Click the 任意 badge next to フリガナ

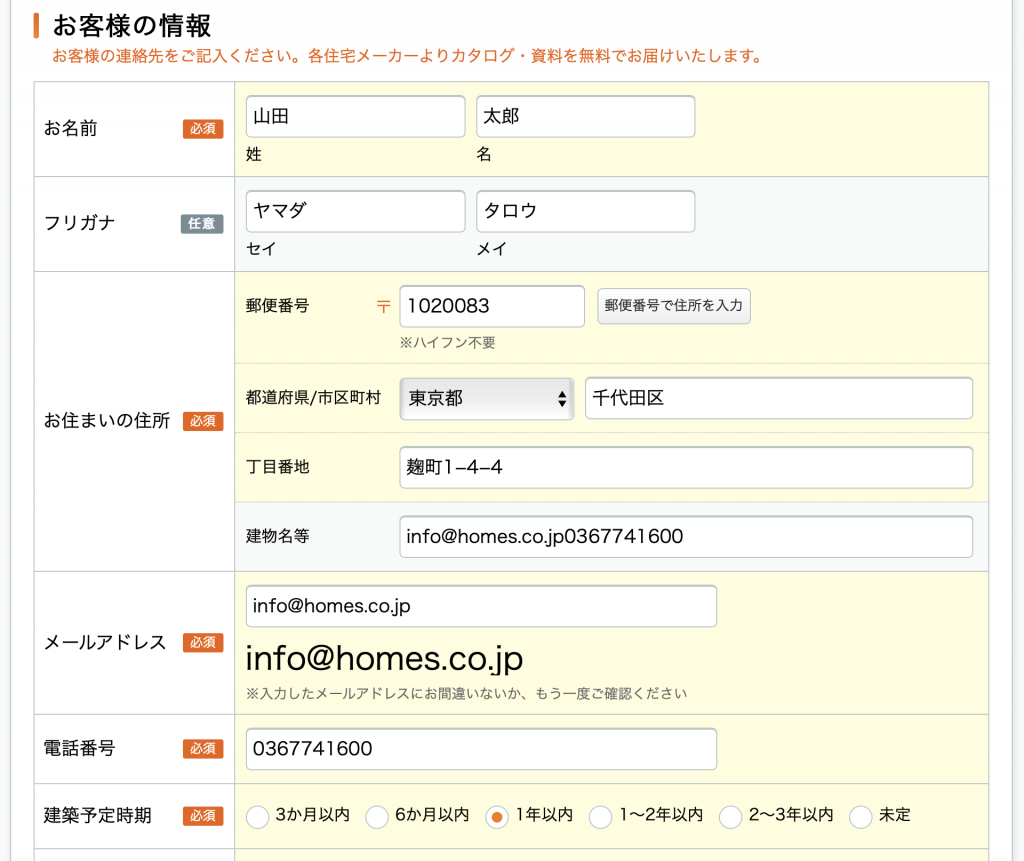click(x=202, y=223)
